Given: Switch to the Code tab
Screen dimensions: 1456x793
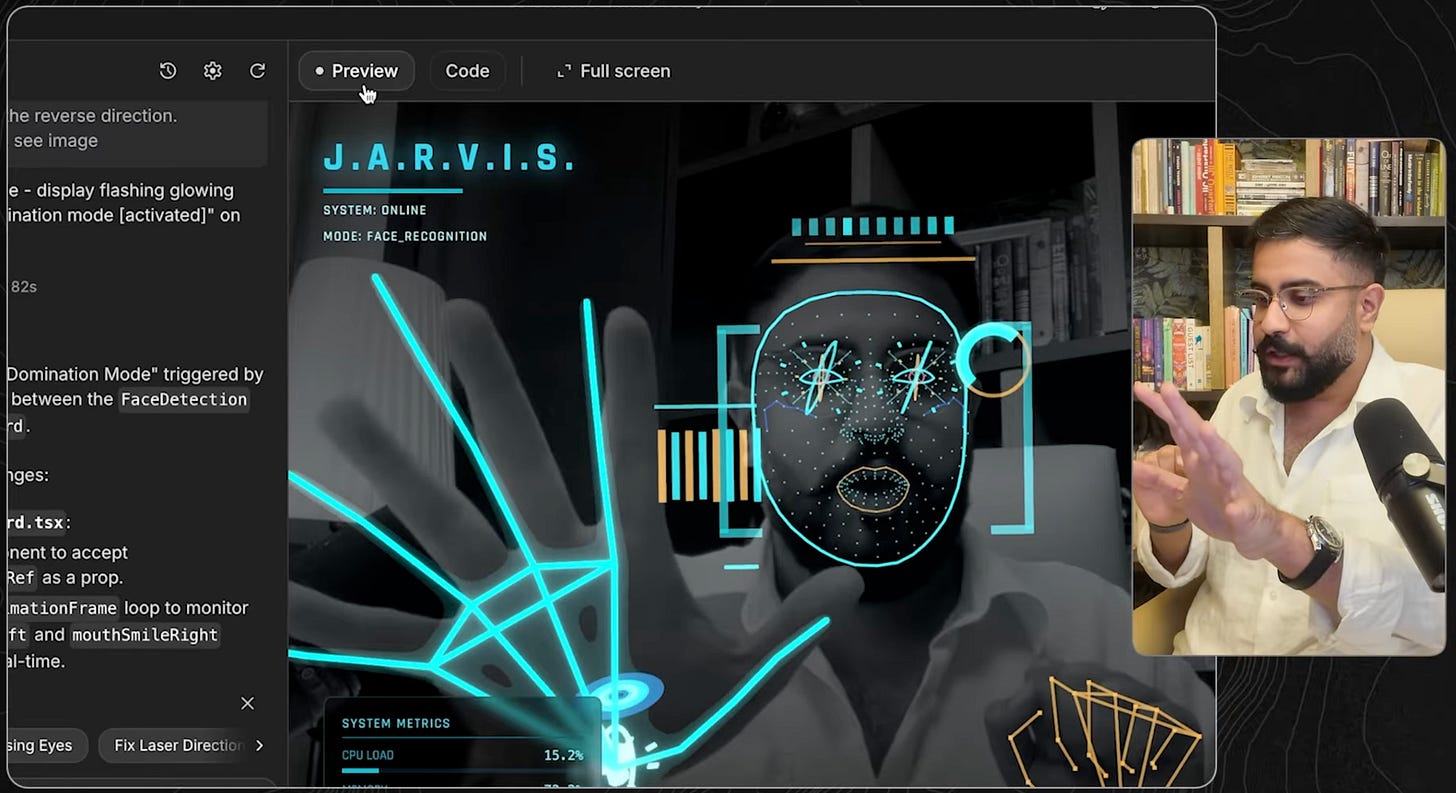Looking at the screenshot, I should coord(467,71).
